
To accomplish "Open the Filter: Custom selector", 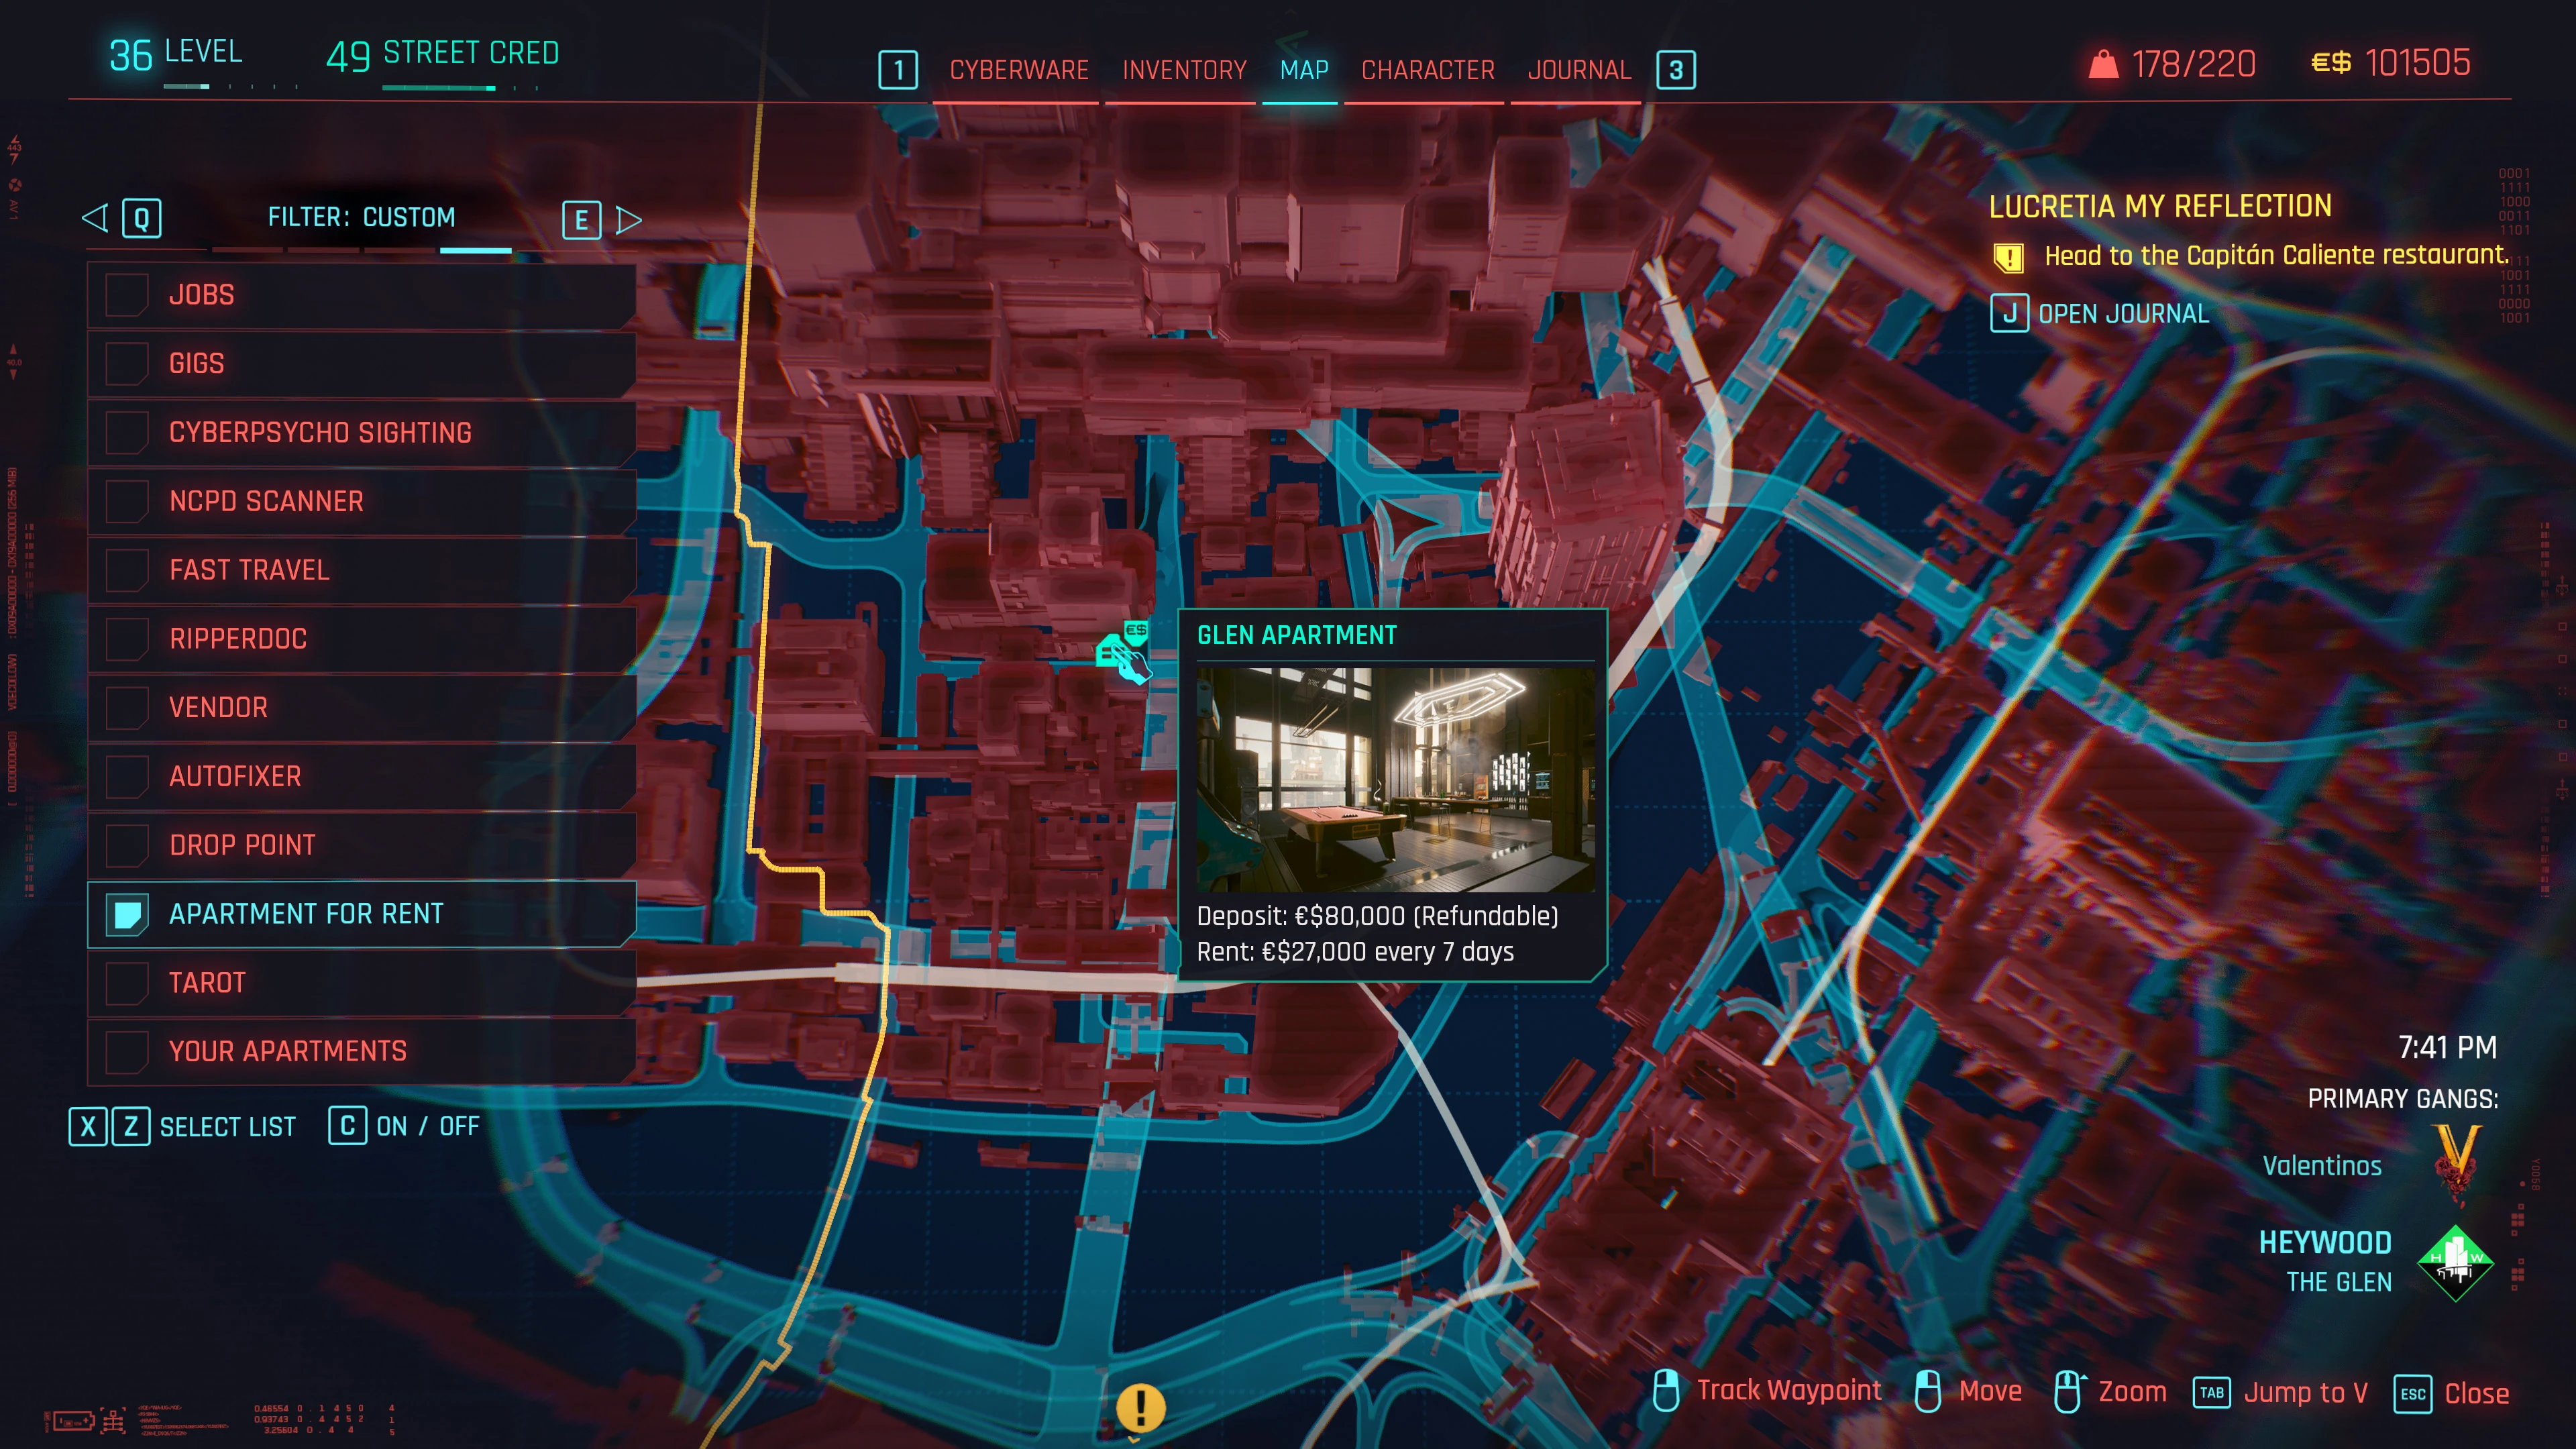I will (362, 217).
